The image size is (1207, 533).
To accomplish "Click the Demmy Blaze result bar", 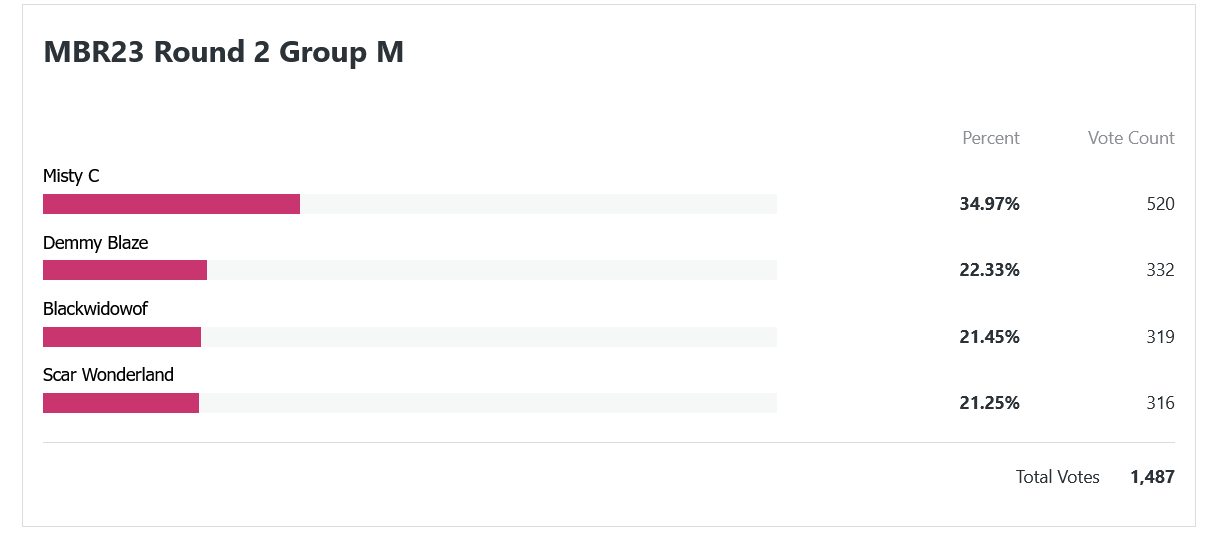I will point(410,270).
